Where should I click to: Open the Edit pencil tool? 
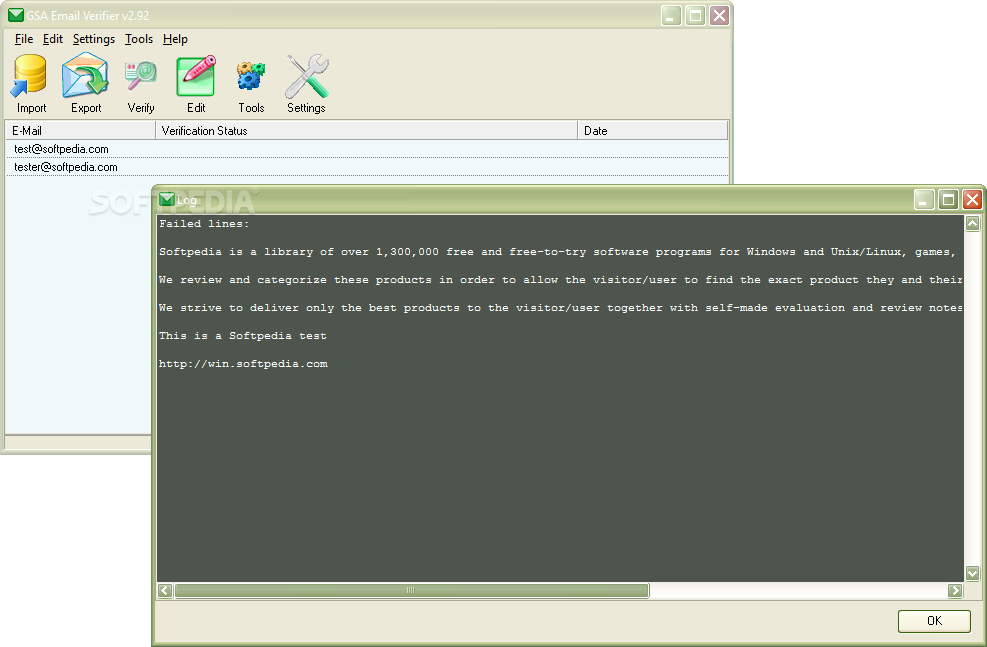pos(196,84)
